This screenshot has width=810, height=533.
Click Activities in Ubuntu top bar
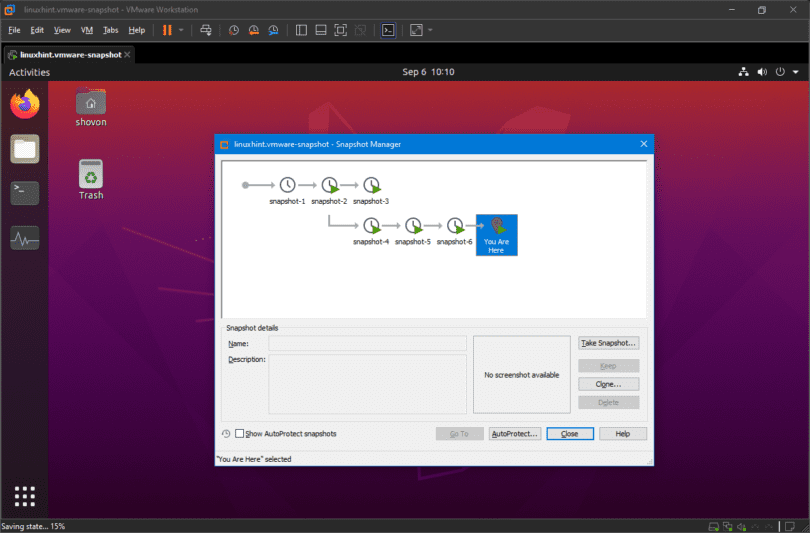pyautogui.click(x=29, y=72)
